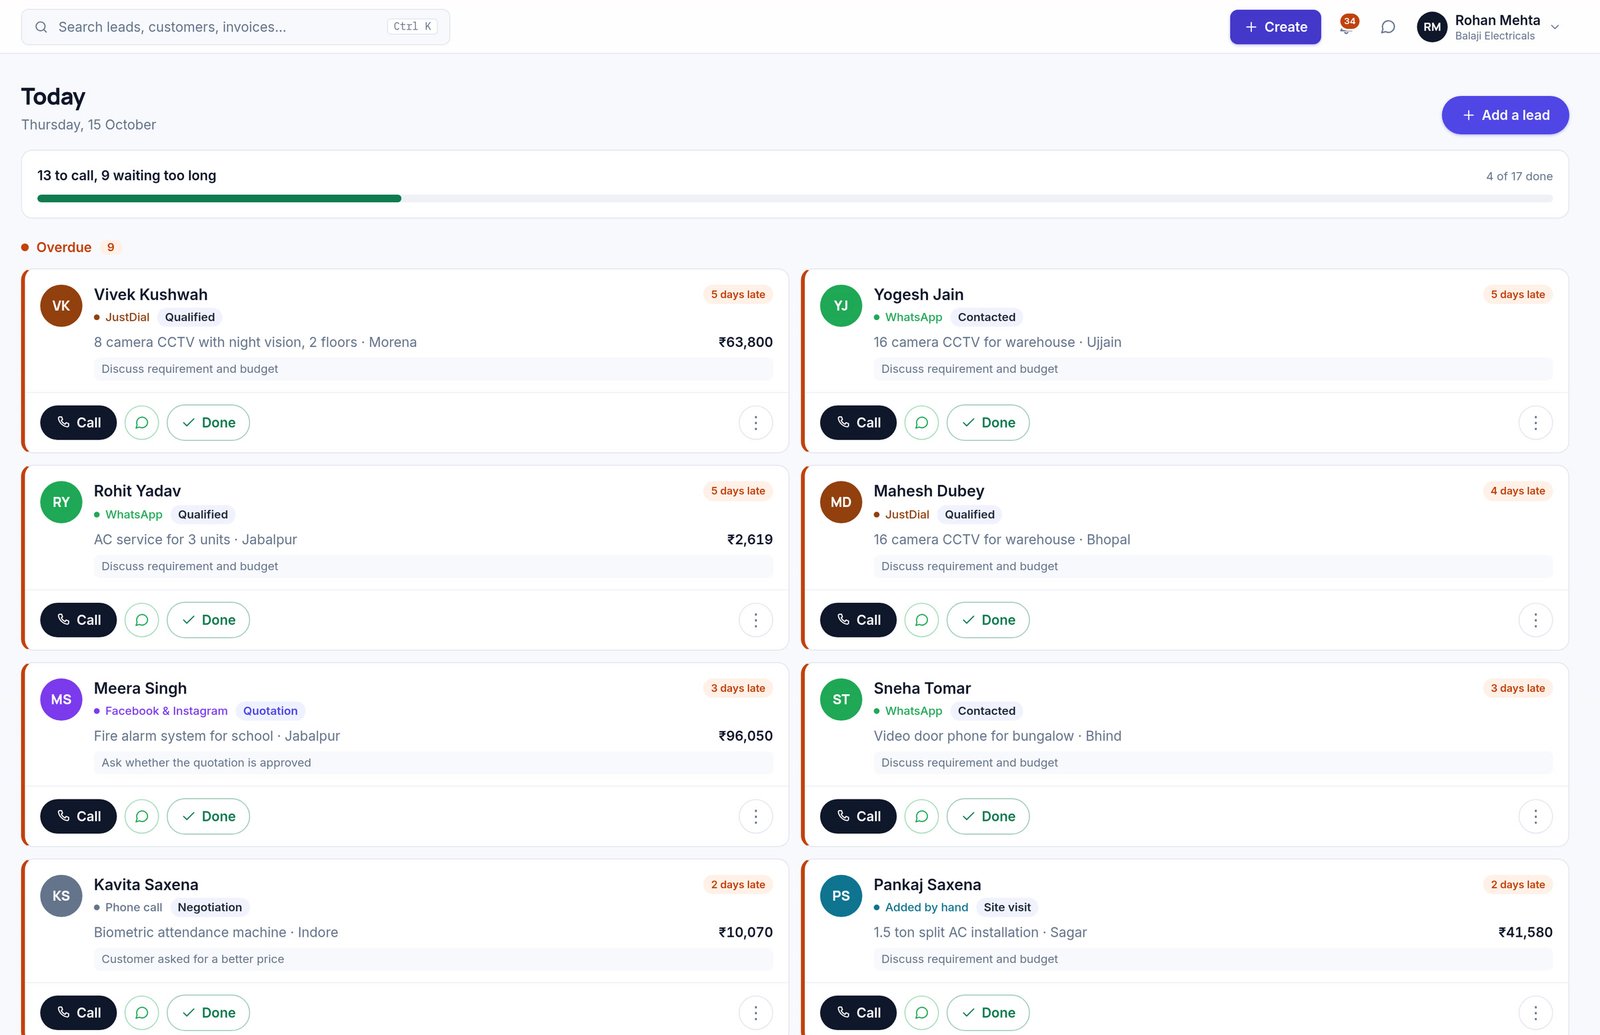Screen dimensions: 1600x1035
Task: Click the Negotiation stage tag on Kavita Saxena
Action: pos(210,908)
